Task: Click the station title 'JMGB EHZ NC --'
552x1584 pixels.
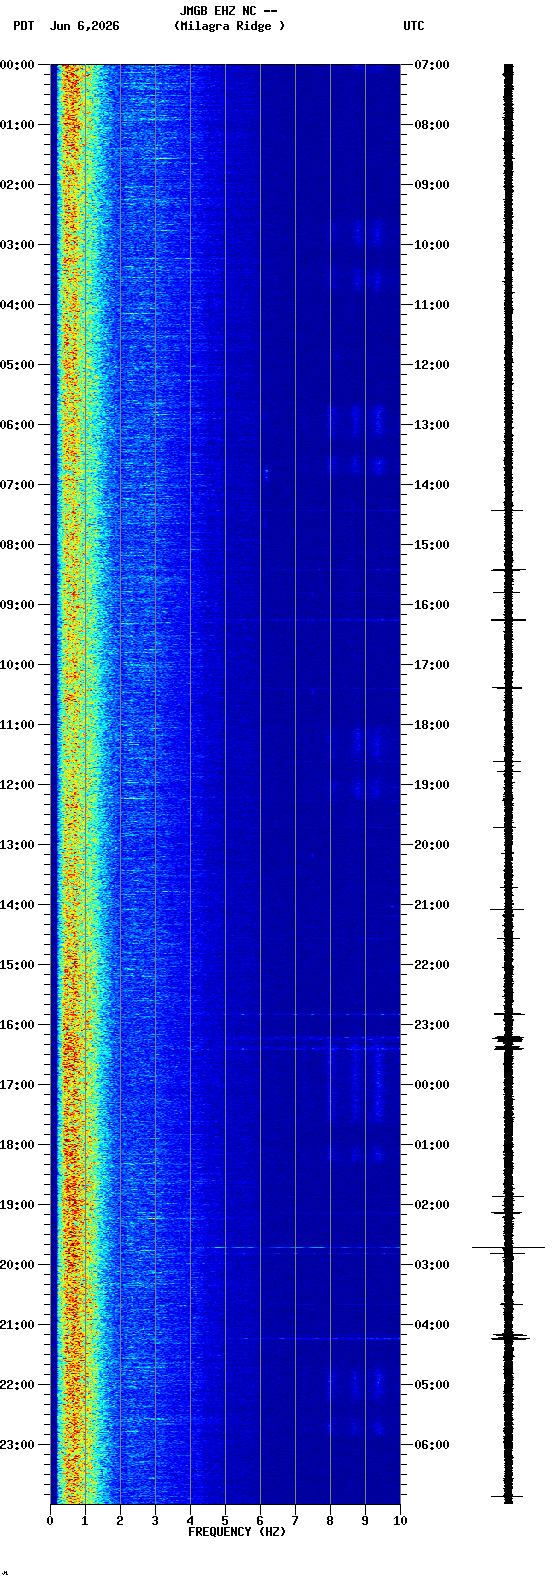Action: (228, 11)
